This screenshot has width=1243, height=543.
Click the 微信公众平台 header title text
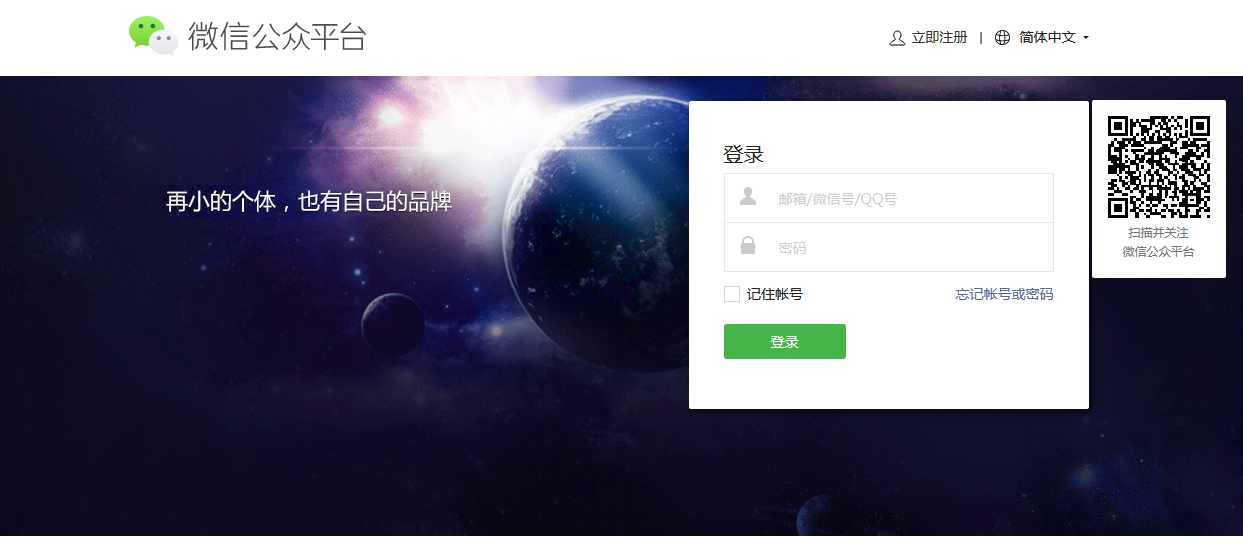[x=277, y=37]
